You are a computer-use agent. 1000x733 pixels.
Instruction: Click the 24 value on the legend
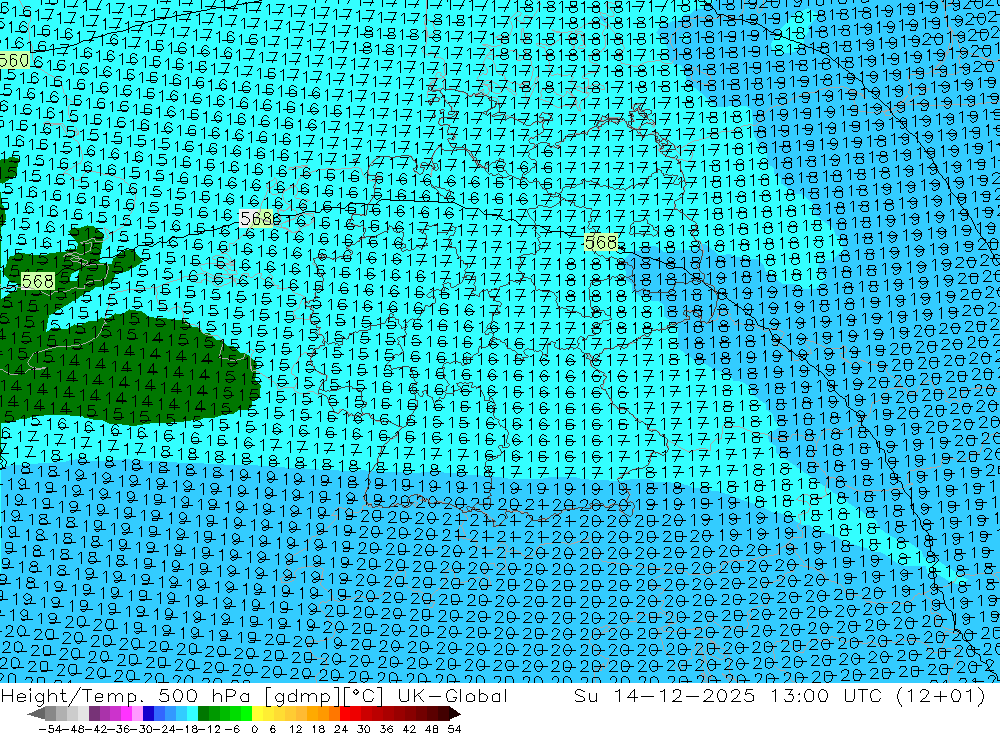(341, 729)
